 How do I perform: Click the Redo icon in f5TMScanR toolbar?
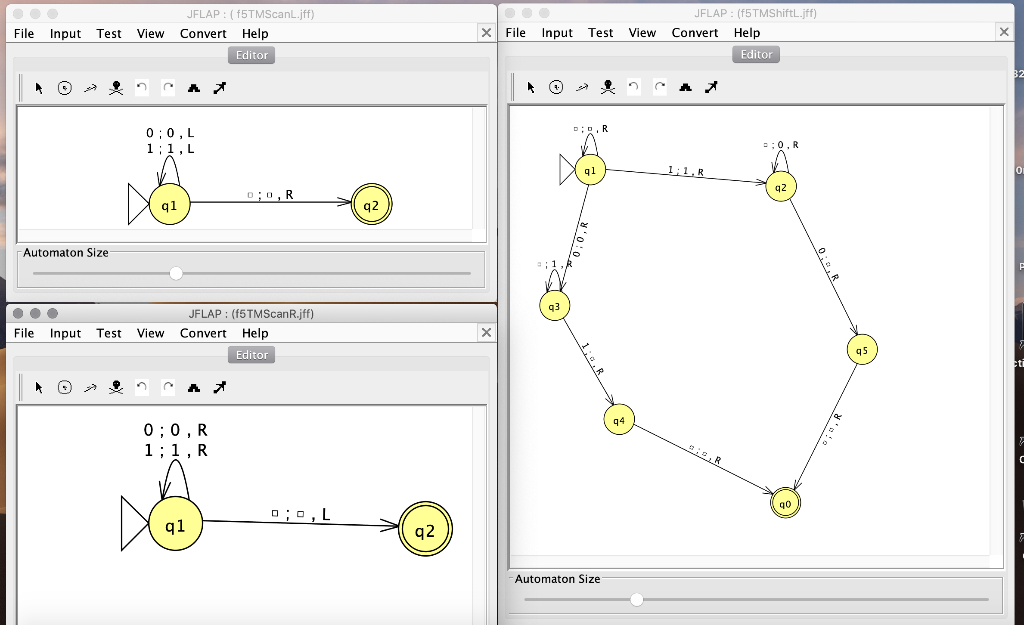pyautogui.click(x=167, y=387)
